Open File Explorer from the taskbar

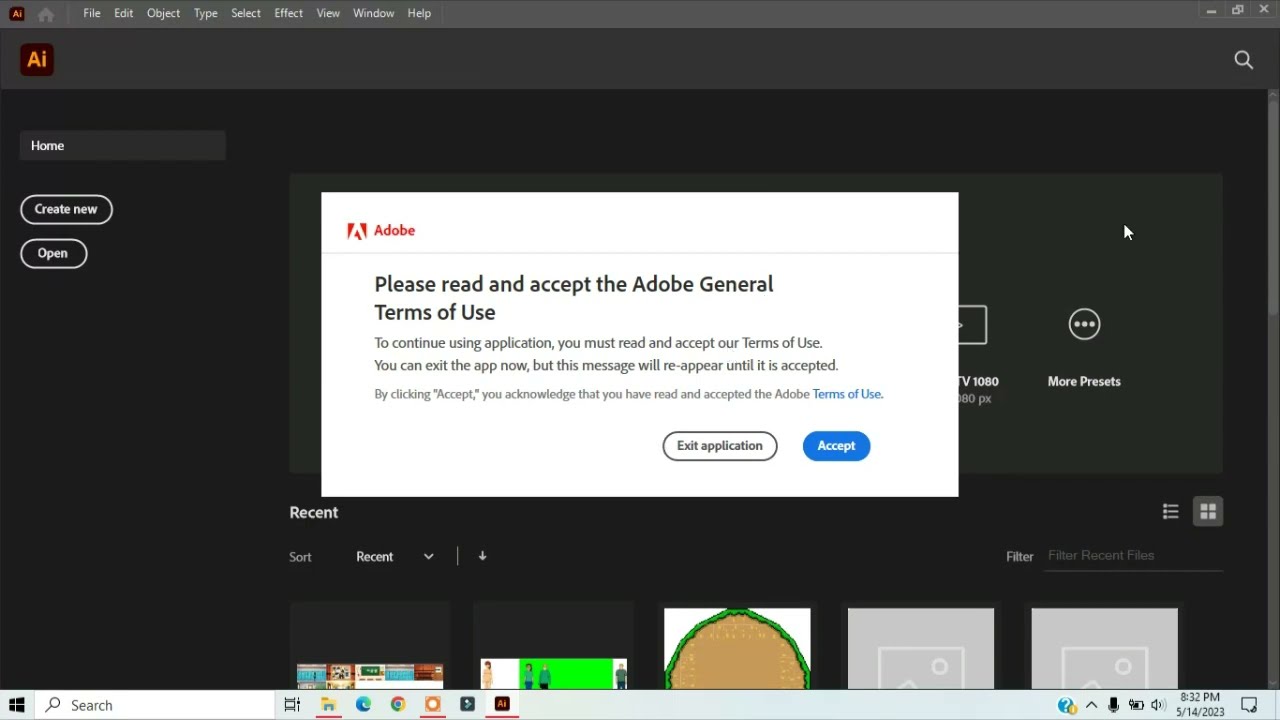point(328,705)
